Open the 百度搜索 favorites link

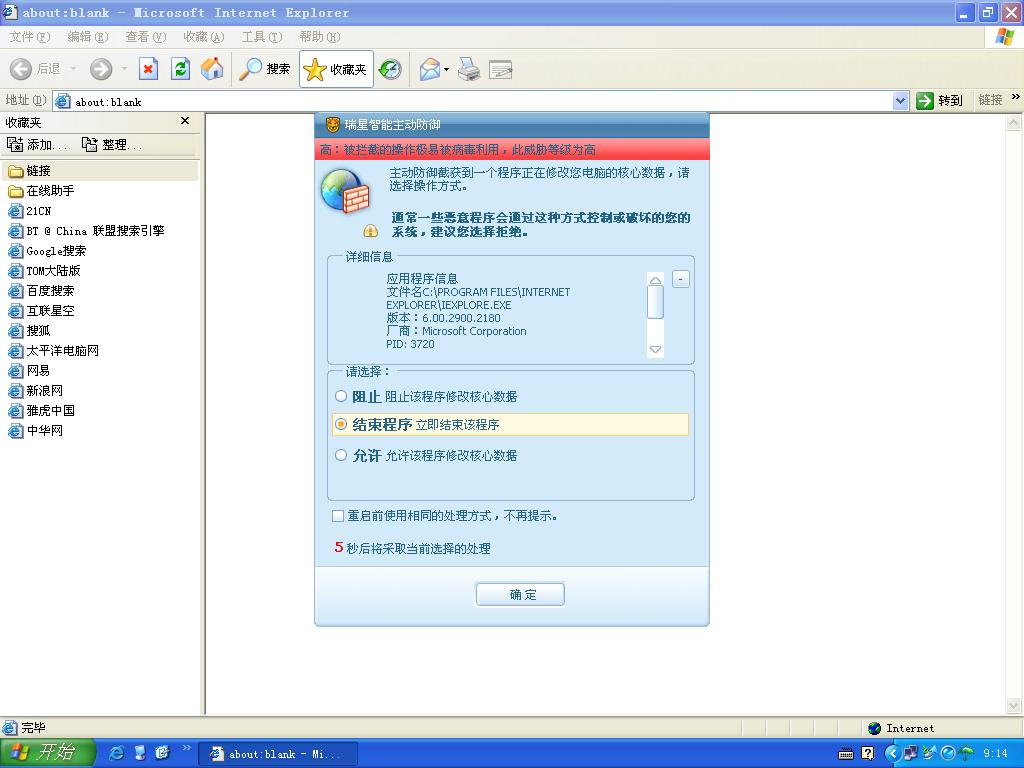point(50,291)
